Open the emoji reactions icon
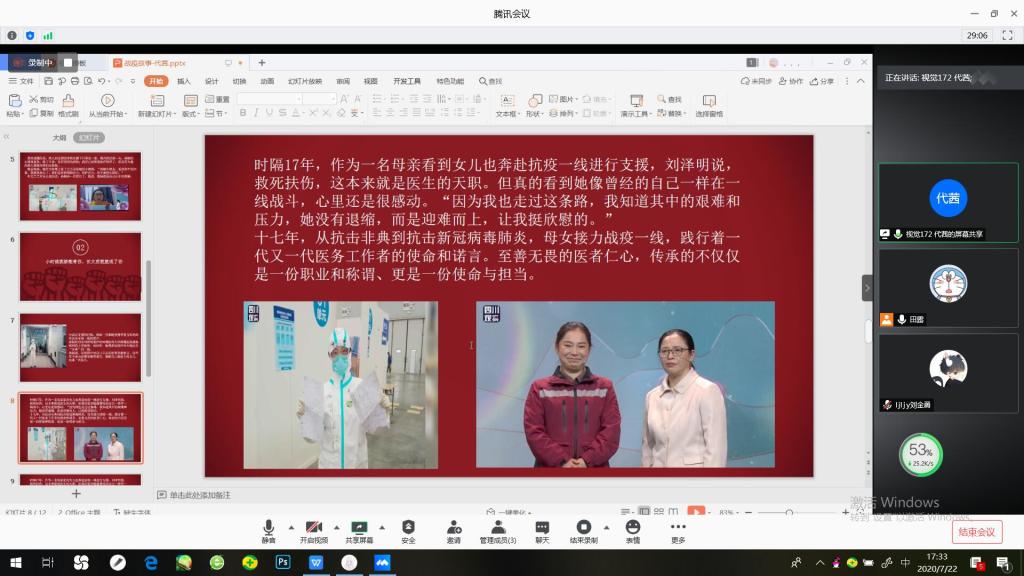This screenshot has width=1024, height=576. (632, 528)
